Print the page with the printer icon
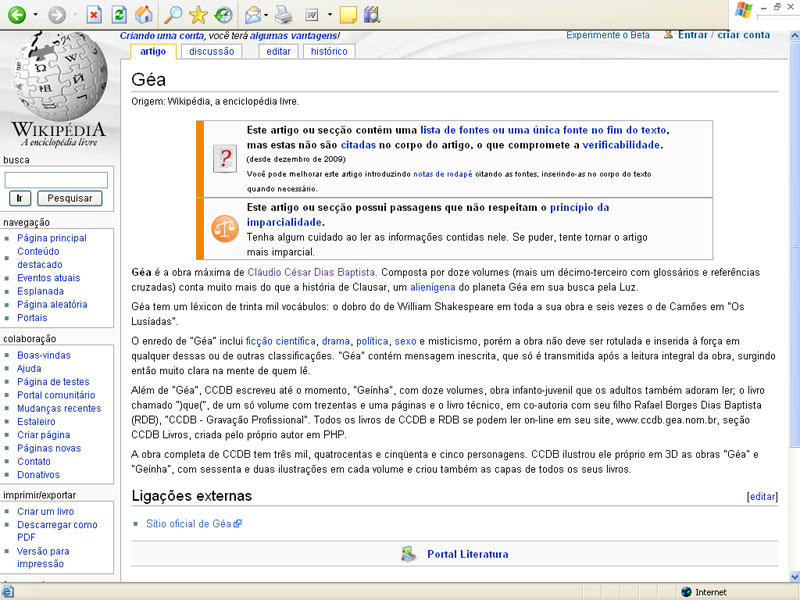Viewport: 800px width, 600px height. point(283,15)
